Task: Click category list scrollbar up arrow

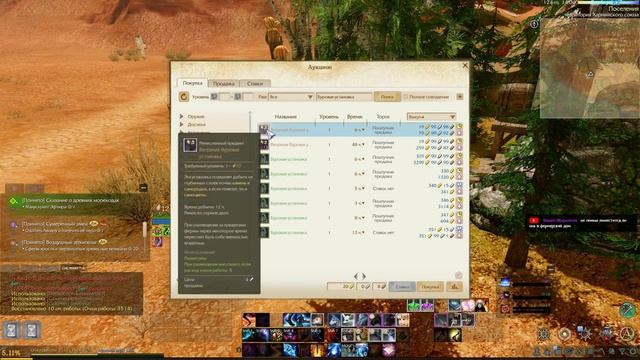Action: click(x=250, y=113)
